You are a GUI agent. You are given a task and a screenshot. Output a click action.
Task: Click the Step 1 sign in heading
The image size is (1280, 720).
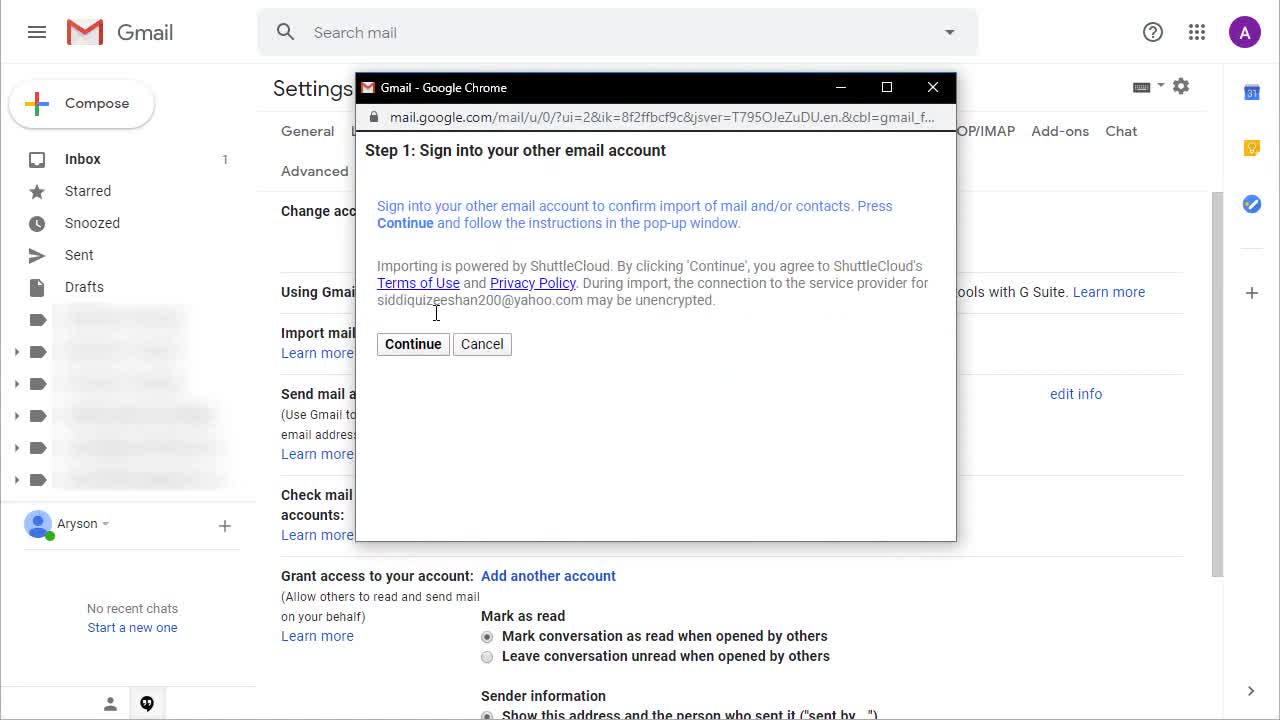[x=515, y=150]
